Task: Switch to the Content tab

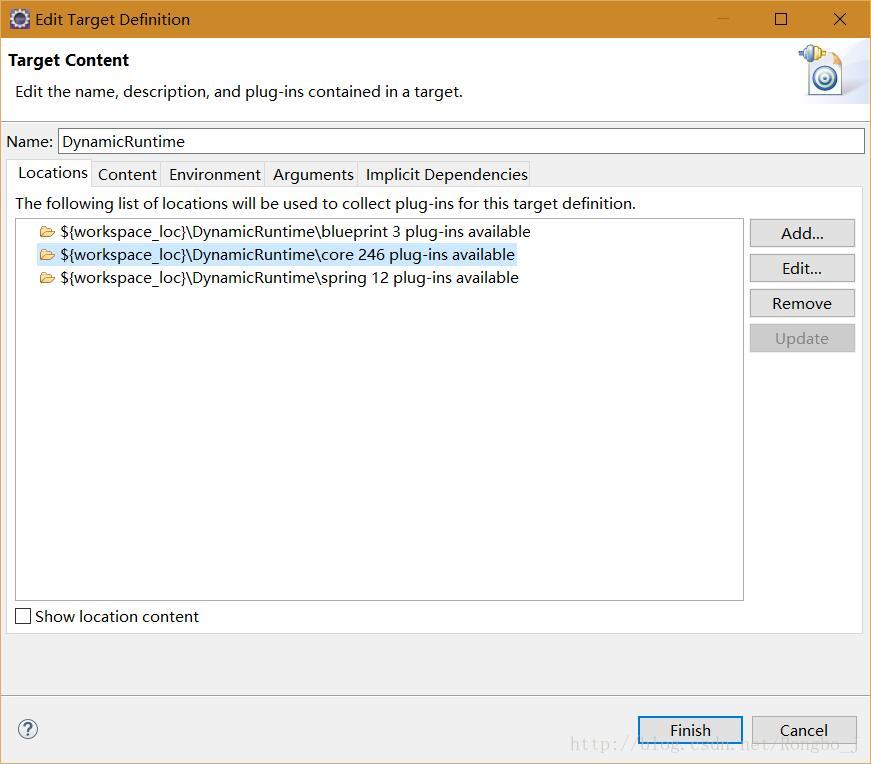Action: [127, 174]
